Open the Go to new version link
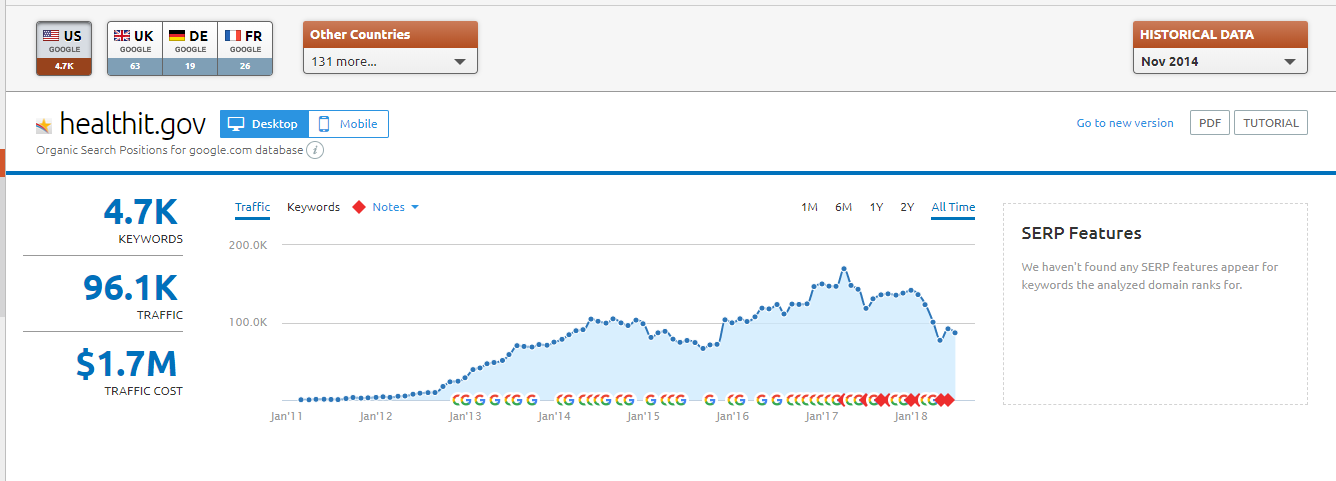This screenshot has width=1336, height=481. (1125, 123)
